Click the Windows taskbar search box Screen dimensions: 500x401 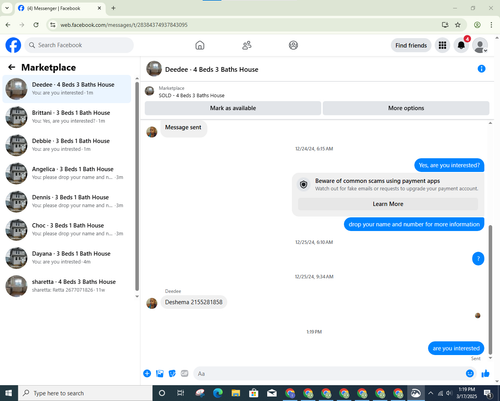point(85,393)
